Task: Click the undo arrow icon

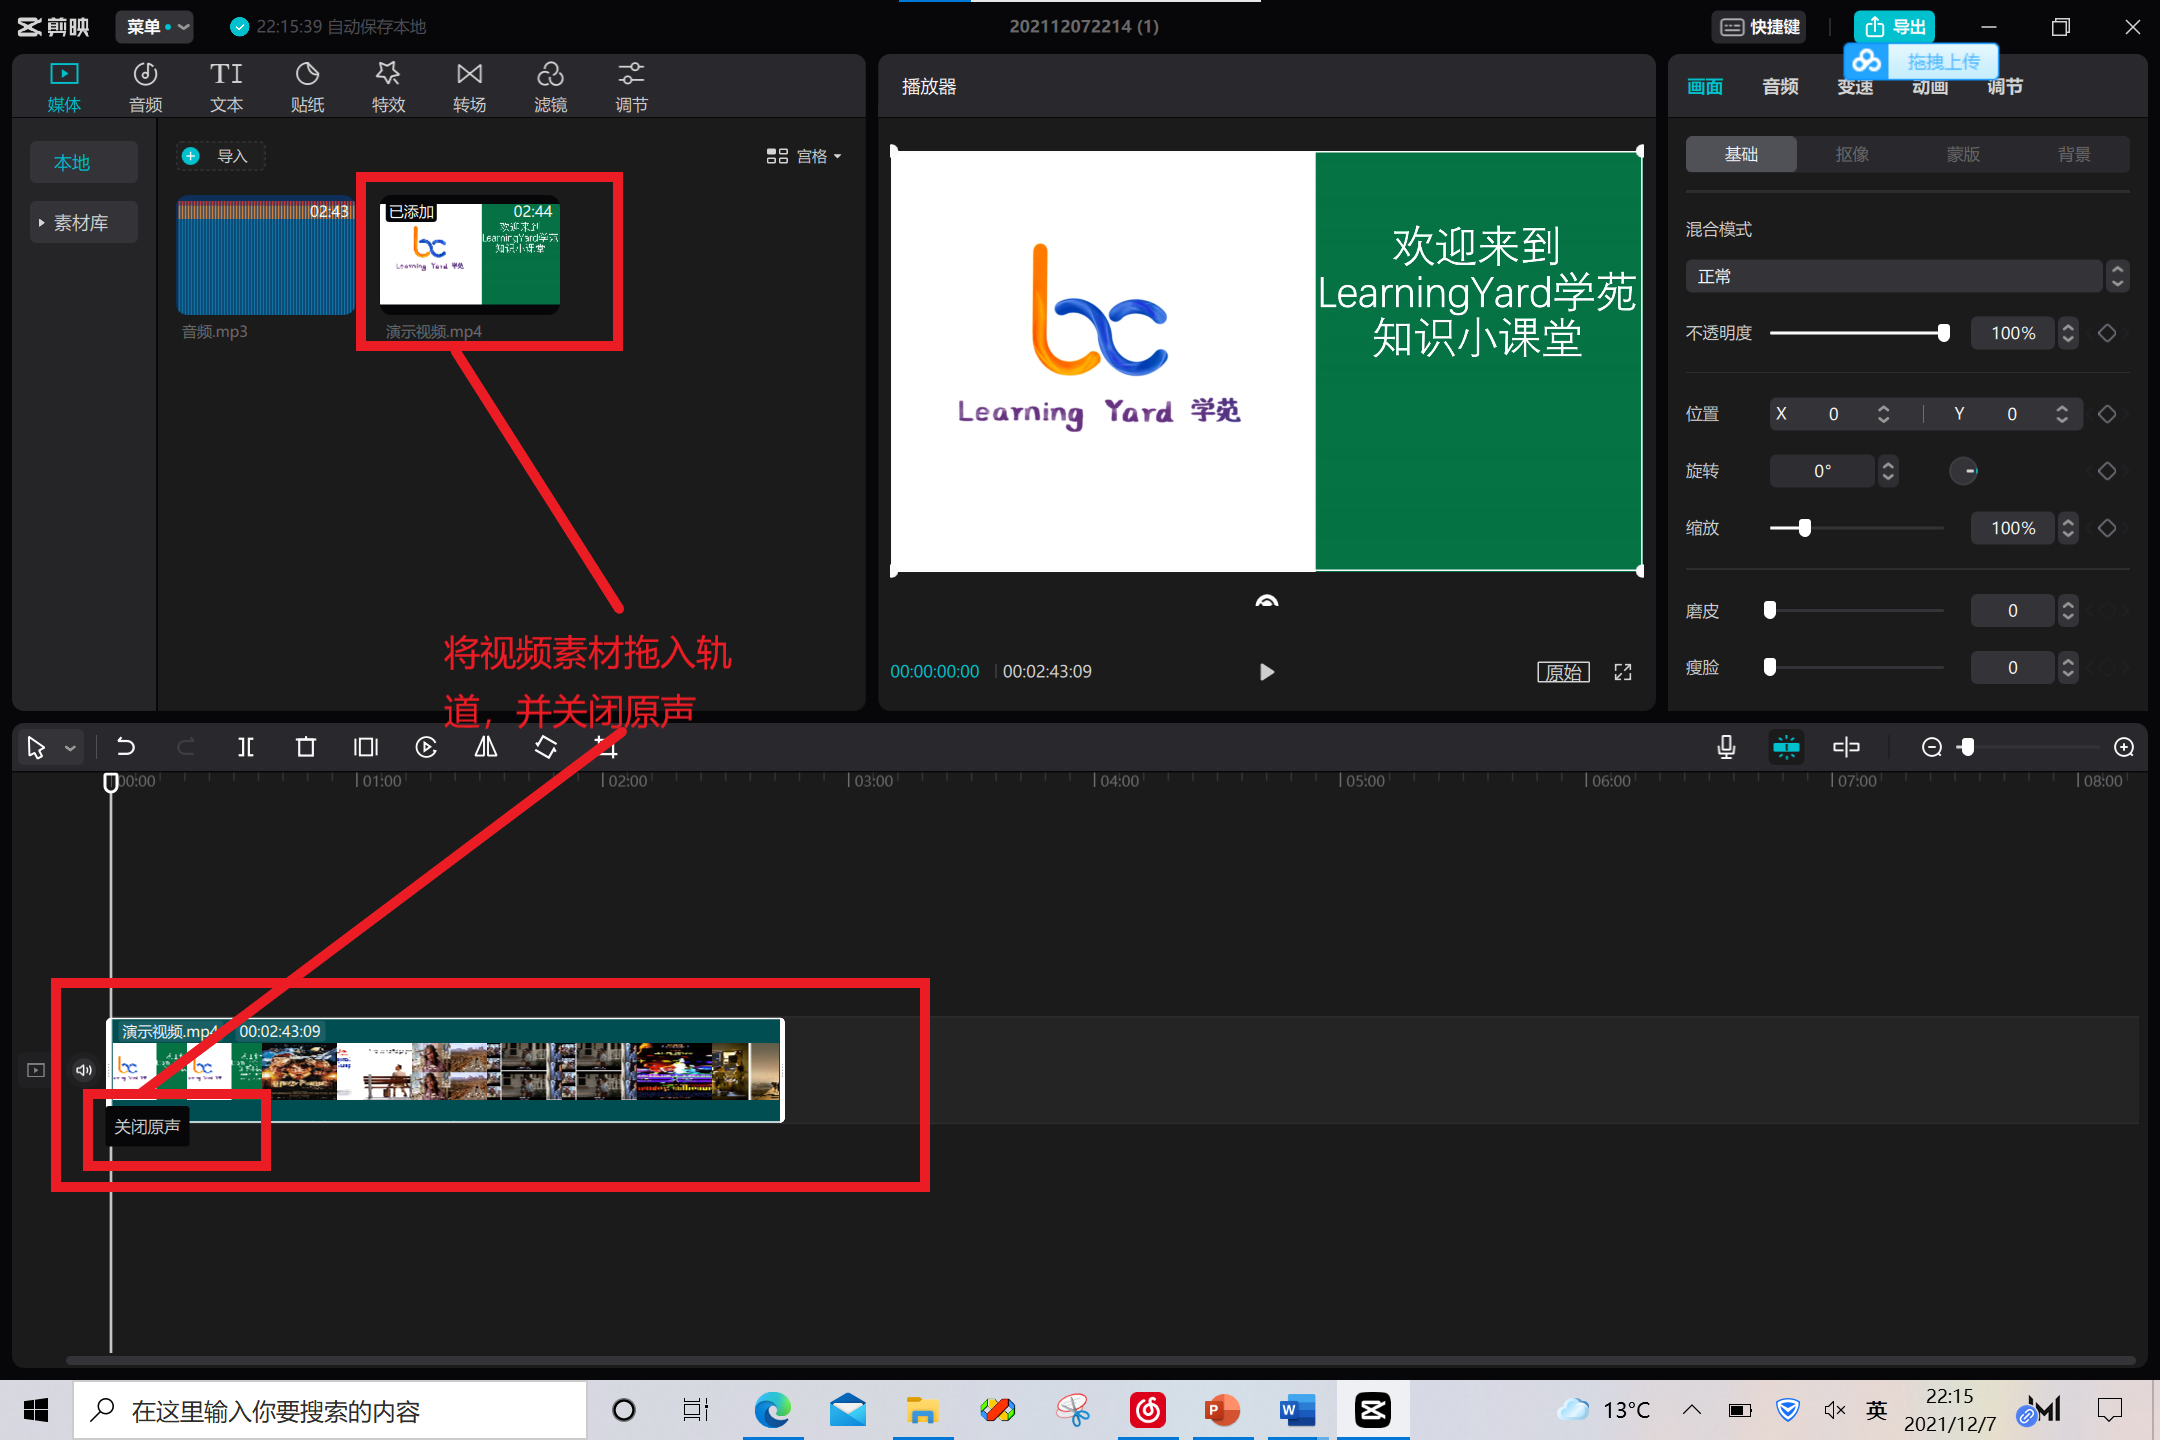Action: point(126,747)
